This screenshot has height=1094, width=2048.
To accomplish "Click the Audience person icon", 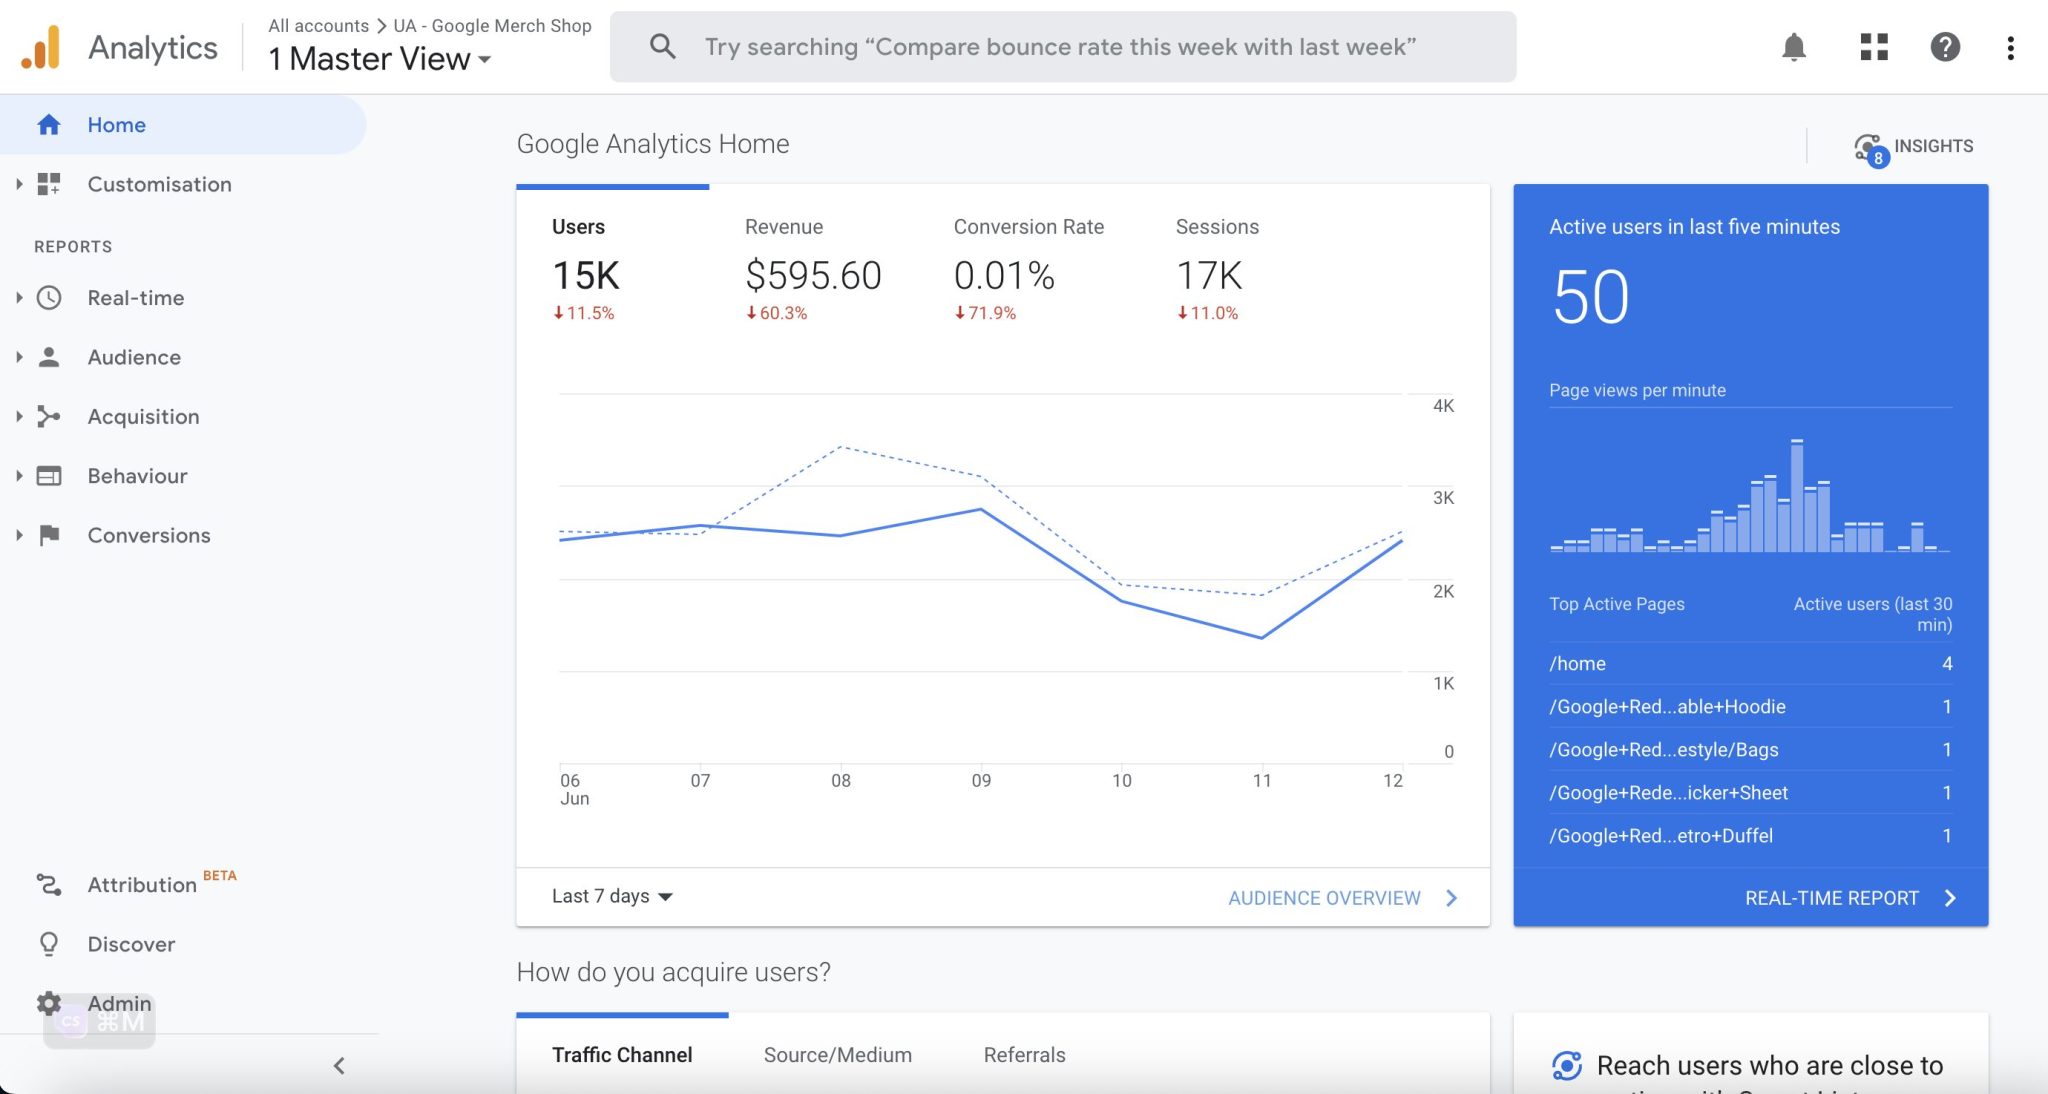I will tap(49, 357).
